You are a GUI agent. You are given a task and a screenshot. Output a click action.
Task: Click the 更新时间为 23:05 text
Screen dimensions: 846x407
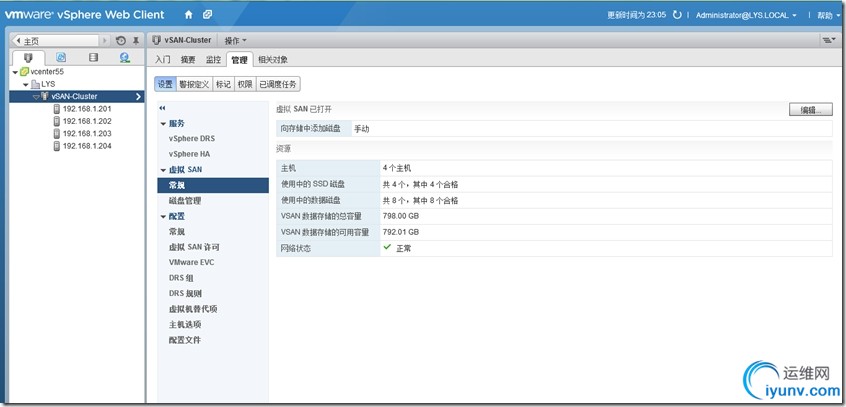[637, 16]
